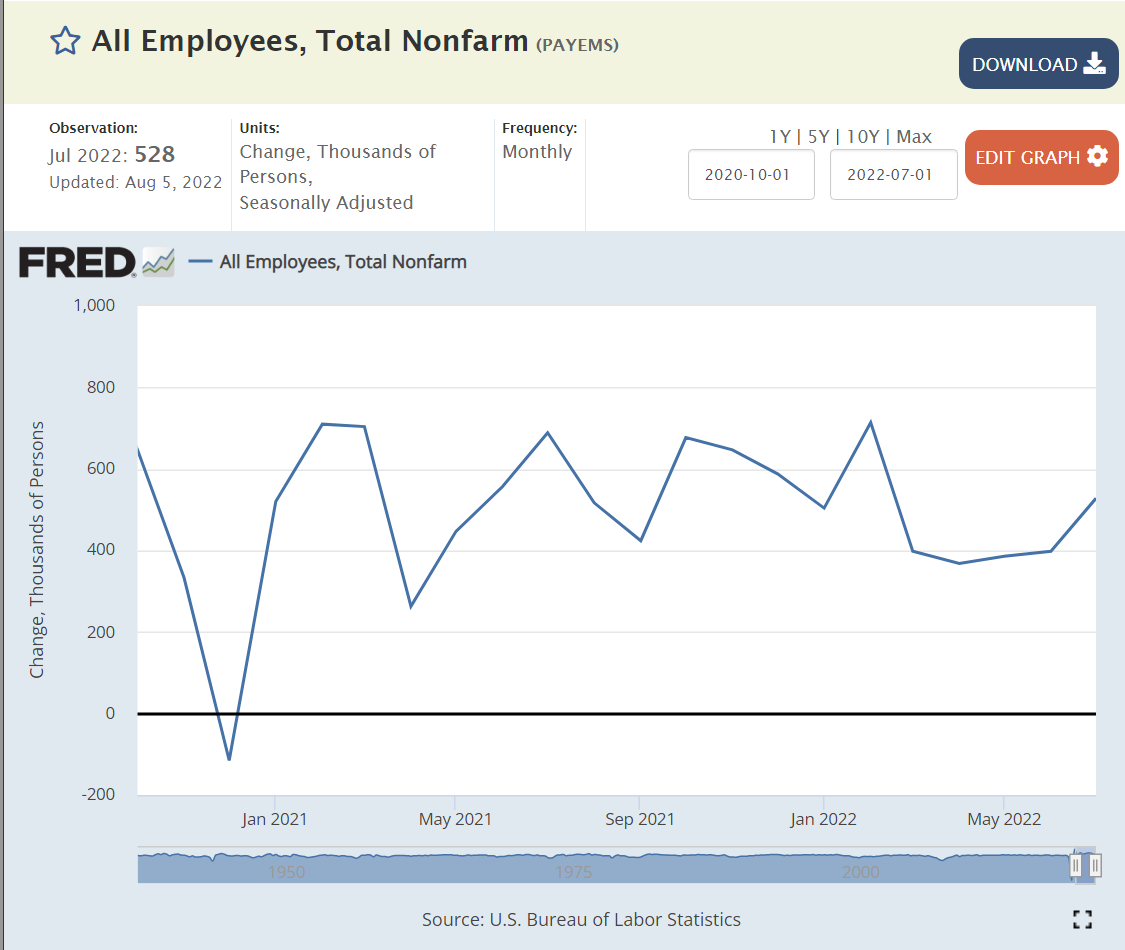This screenshot has height=950, width=1125.
Task: Click the small chart icon beside the FRED logo
Action: pos(158,262)
